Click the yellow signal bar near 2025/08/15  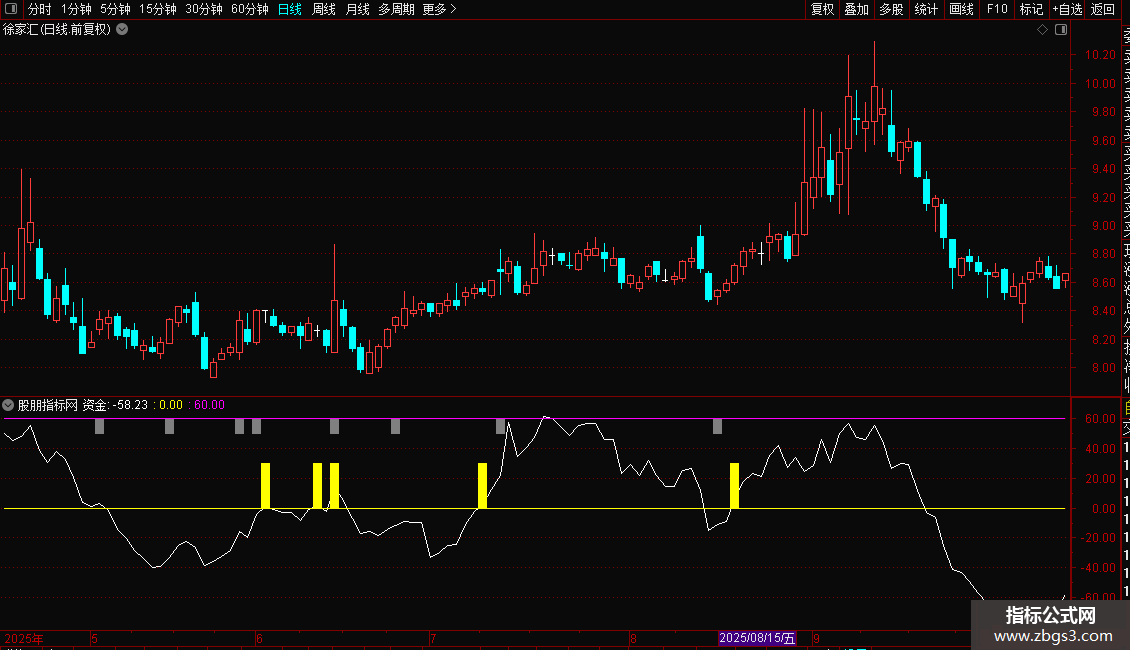(x=734, y=486)
